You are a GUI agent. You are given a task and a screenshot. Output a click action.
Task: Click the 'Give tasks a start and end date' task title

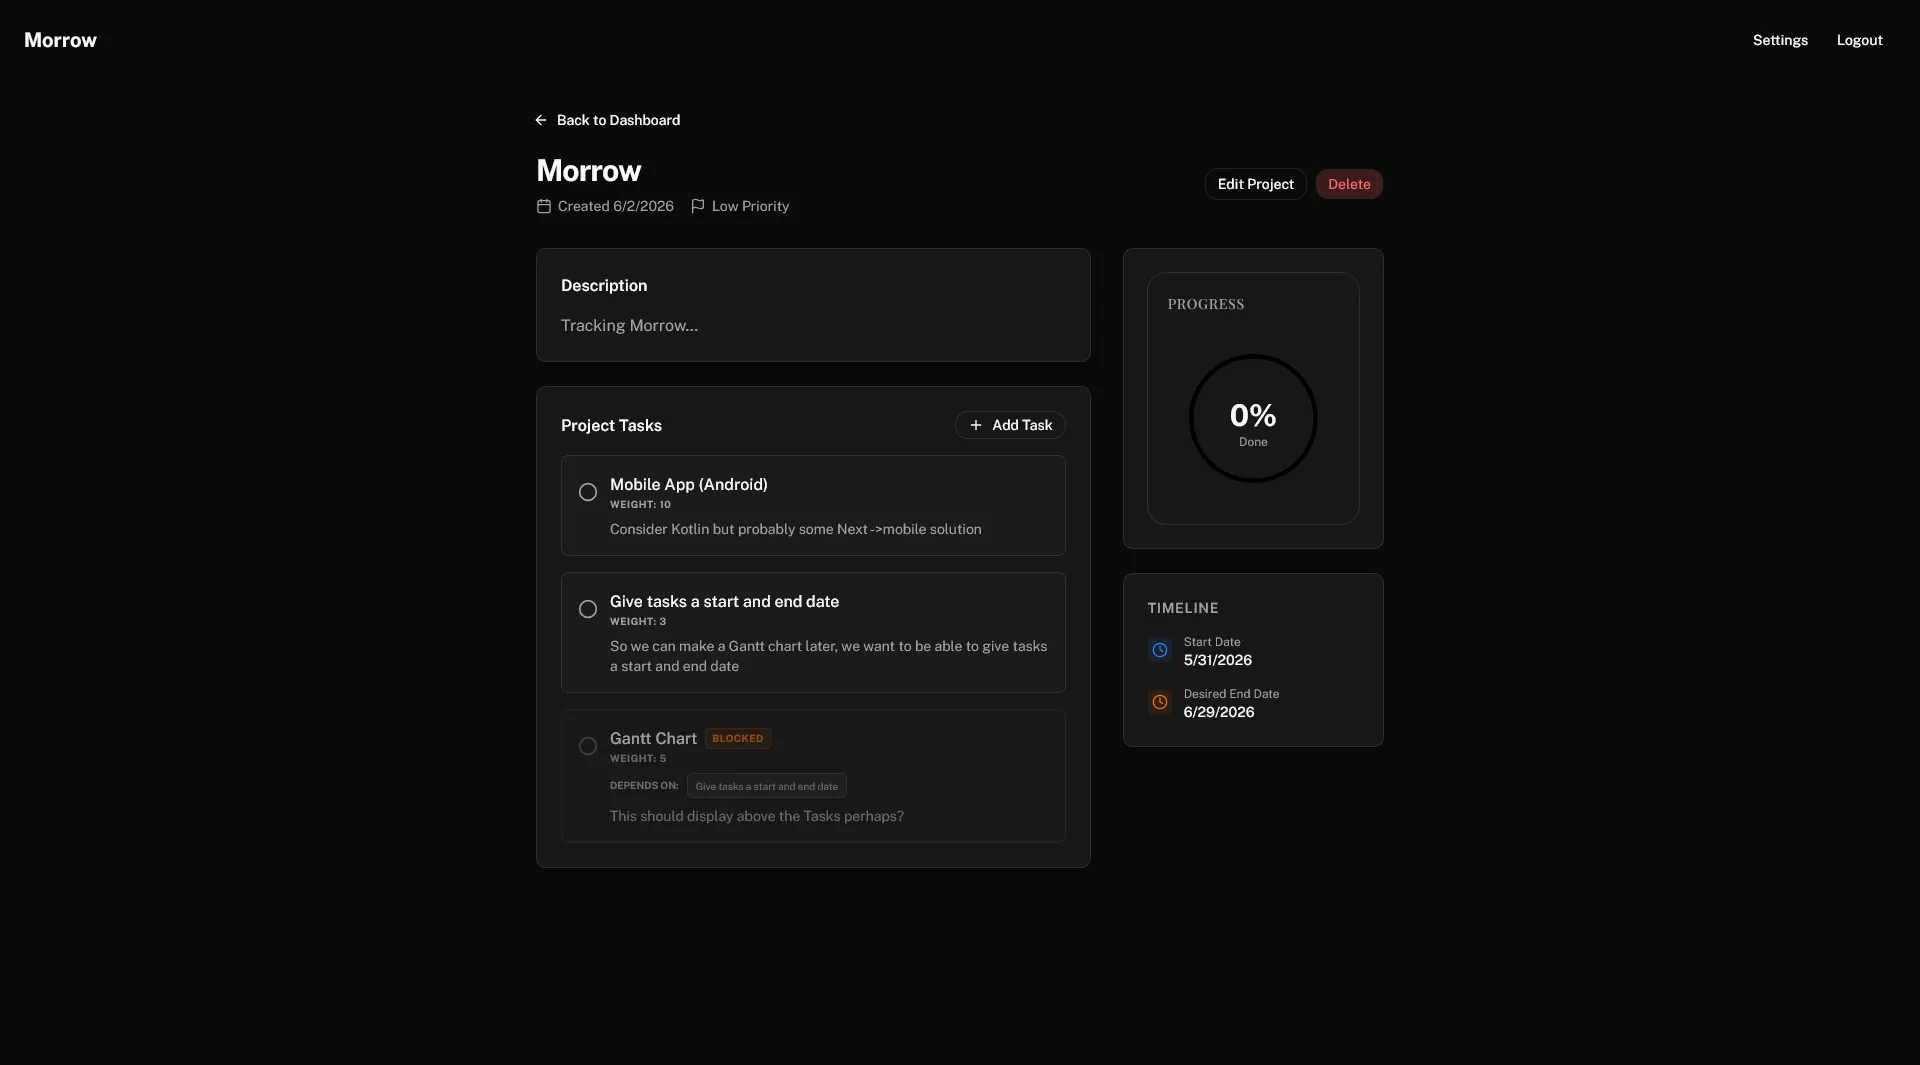point(724,602)
